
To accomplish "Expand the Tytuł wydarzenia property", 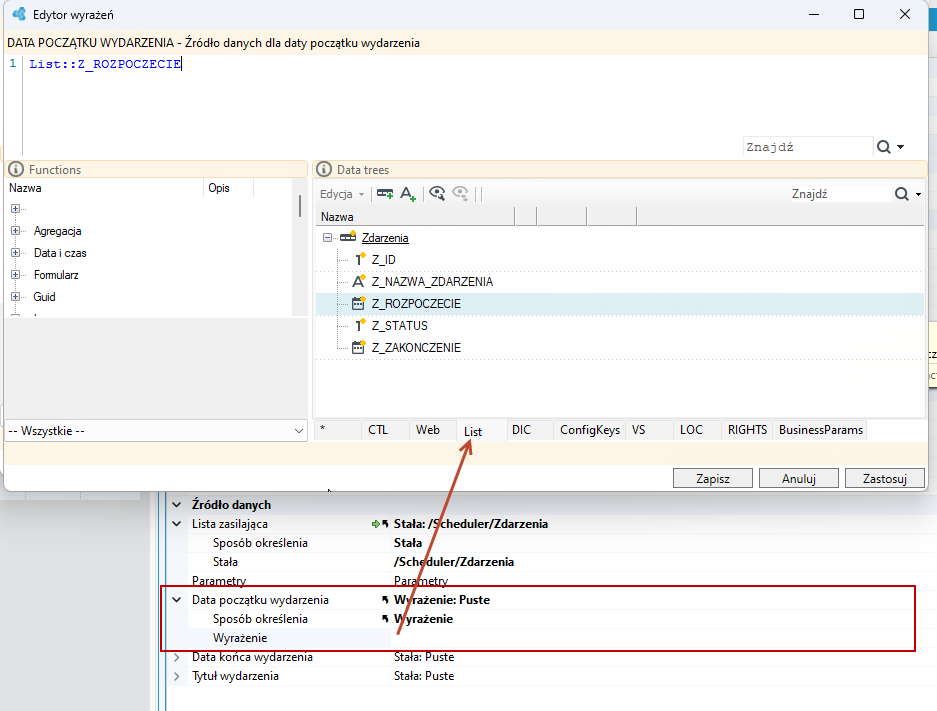I will pos(177,676).
